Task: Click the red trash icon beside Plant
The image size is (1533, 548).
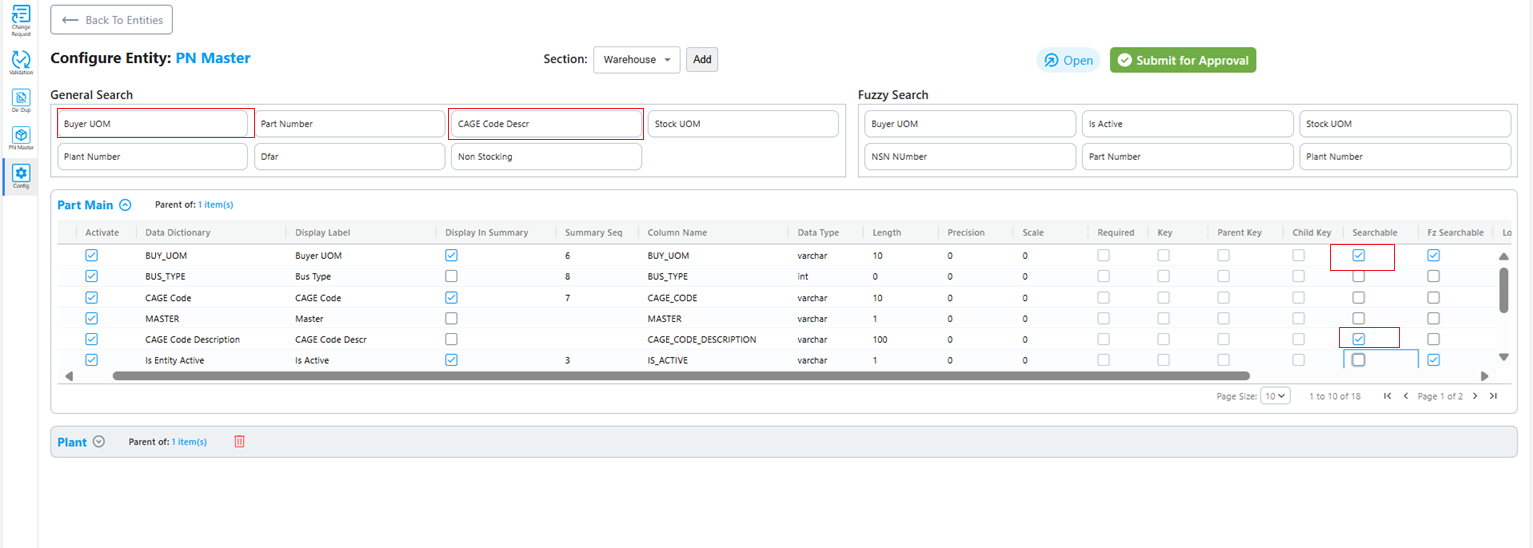Action: click(x=239, y=442)
